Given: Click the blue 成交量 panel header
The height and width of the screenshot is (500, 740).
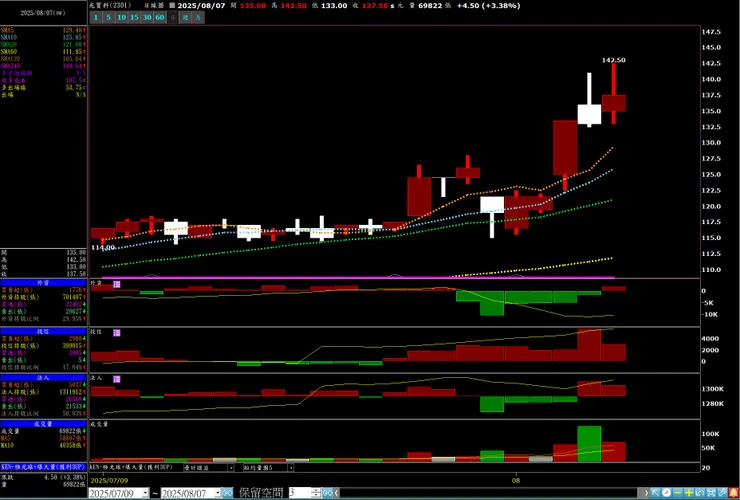Looking at the screenshot, I should tap(43, 424).
